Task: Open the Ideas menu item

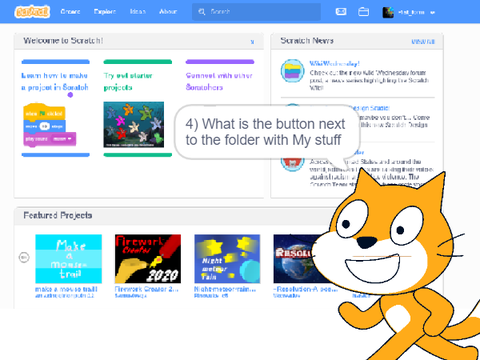Action: [x=138, y=12]
